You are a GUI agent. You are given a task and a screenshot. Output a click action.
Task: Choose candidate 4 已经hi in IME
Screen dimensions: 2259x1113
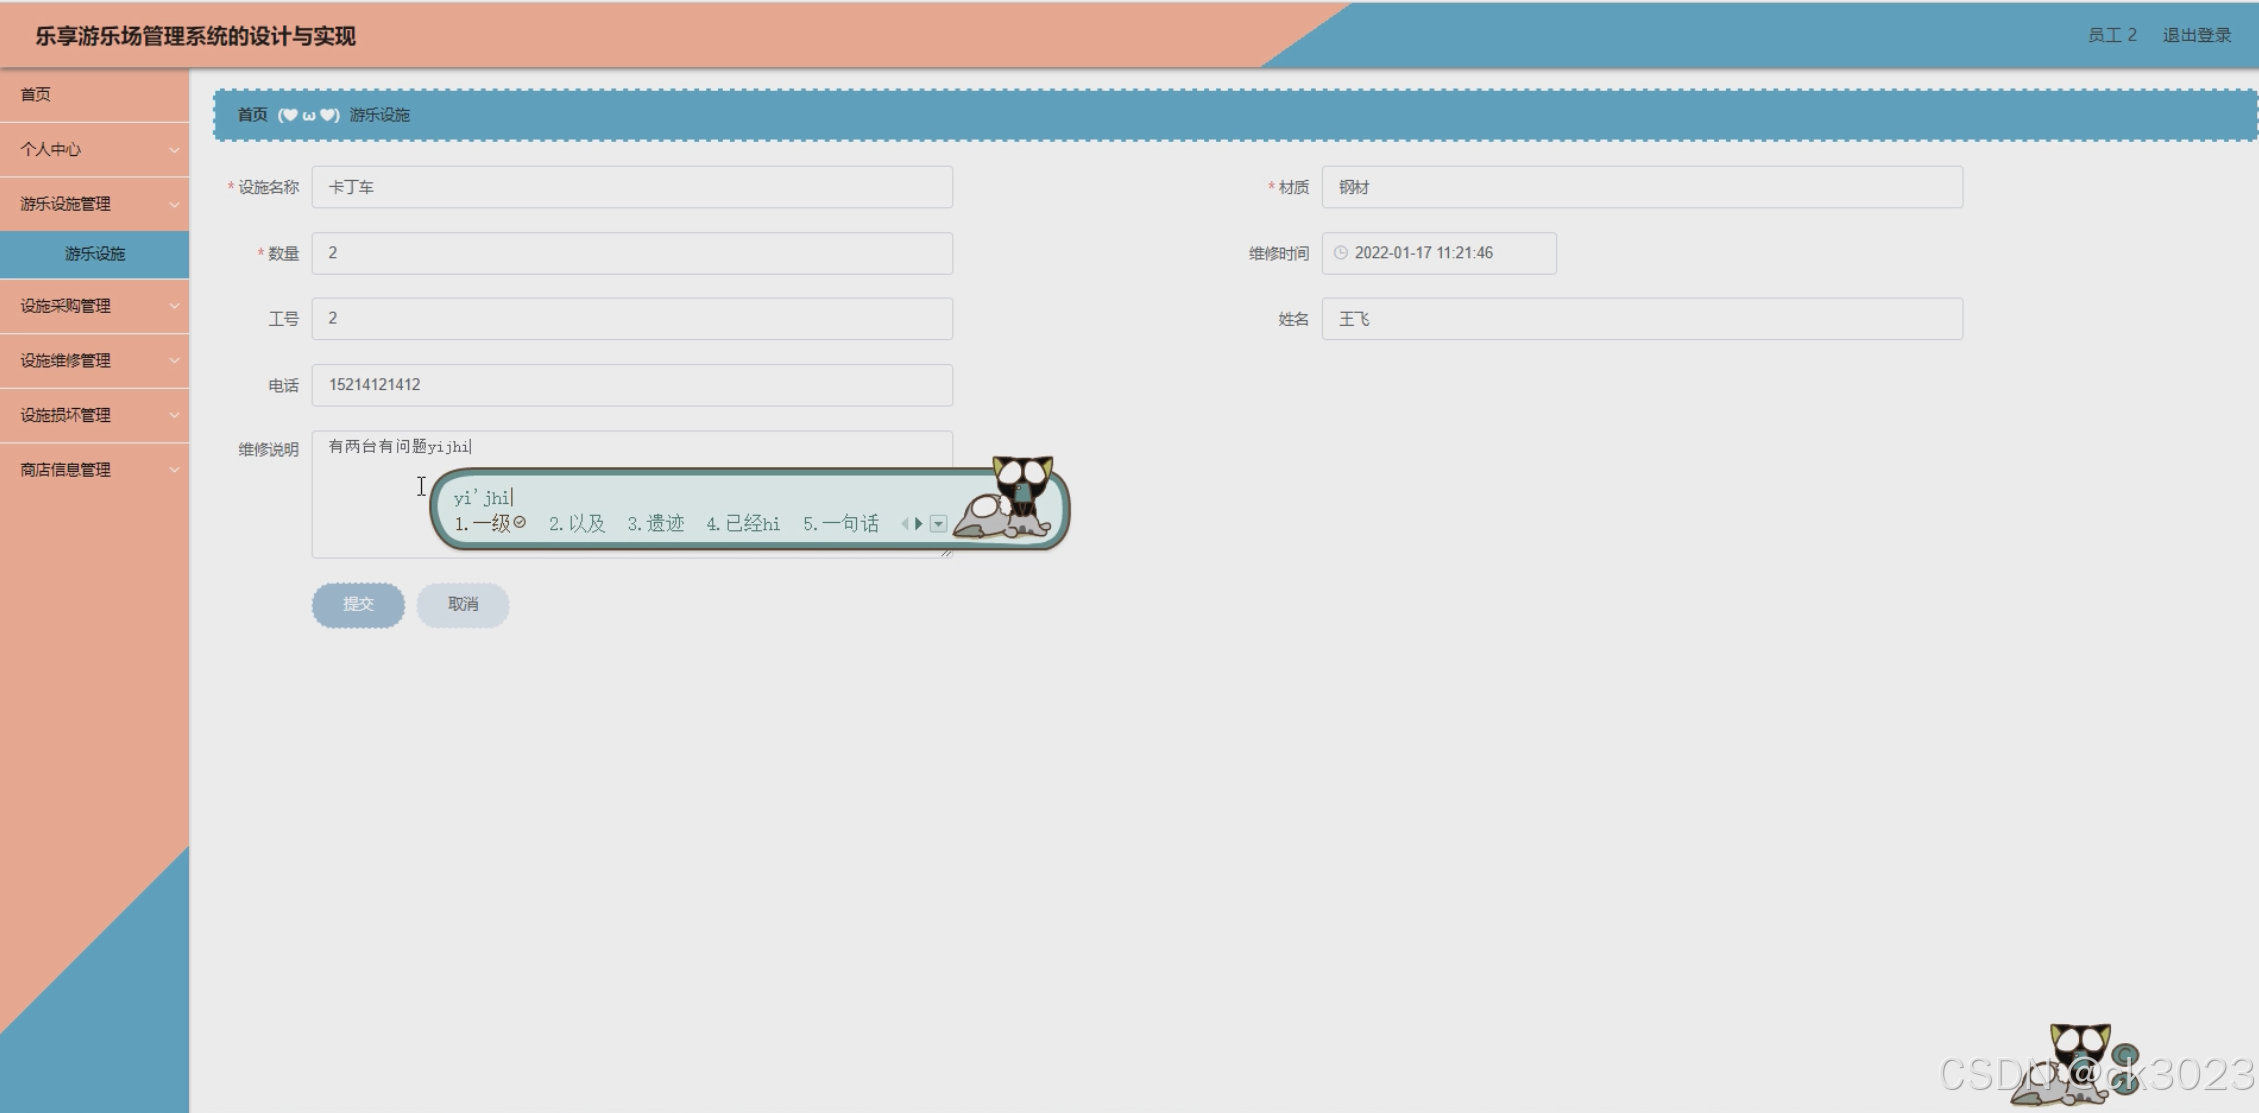(x=743, y=523)
